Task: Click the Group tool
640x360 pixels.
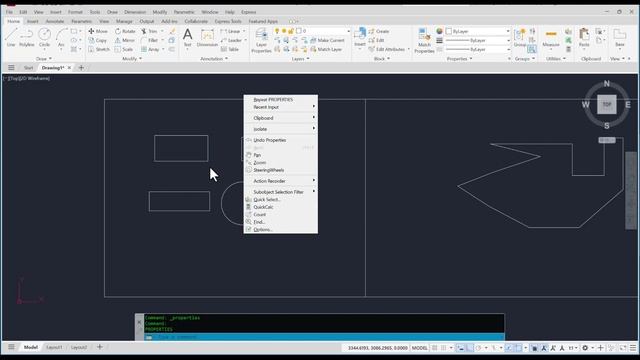Action: 520,38
